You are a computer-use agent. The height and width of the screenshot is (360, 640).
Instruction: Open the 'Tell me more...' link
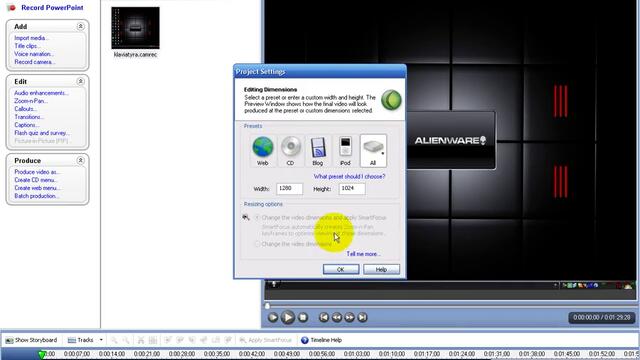tap(363, 254)
